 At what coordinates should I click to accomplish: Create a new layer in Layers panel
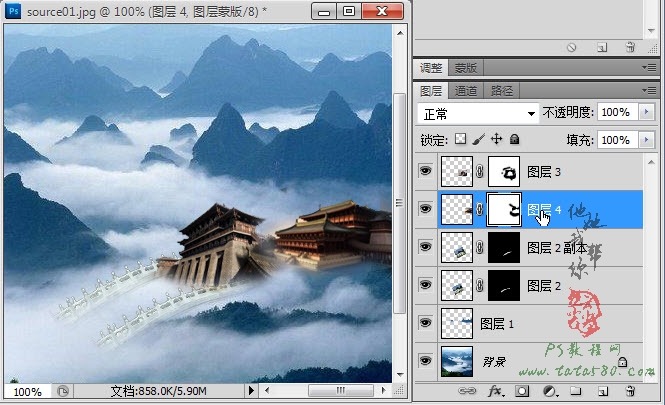coord(603,391)
